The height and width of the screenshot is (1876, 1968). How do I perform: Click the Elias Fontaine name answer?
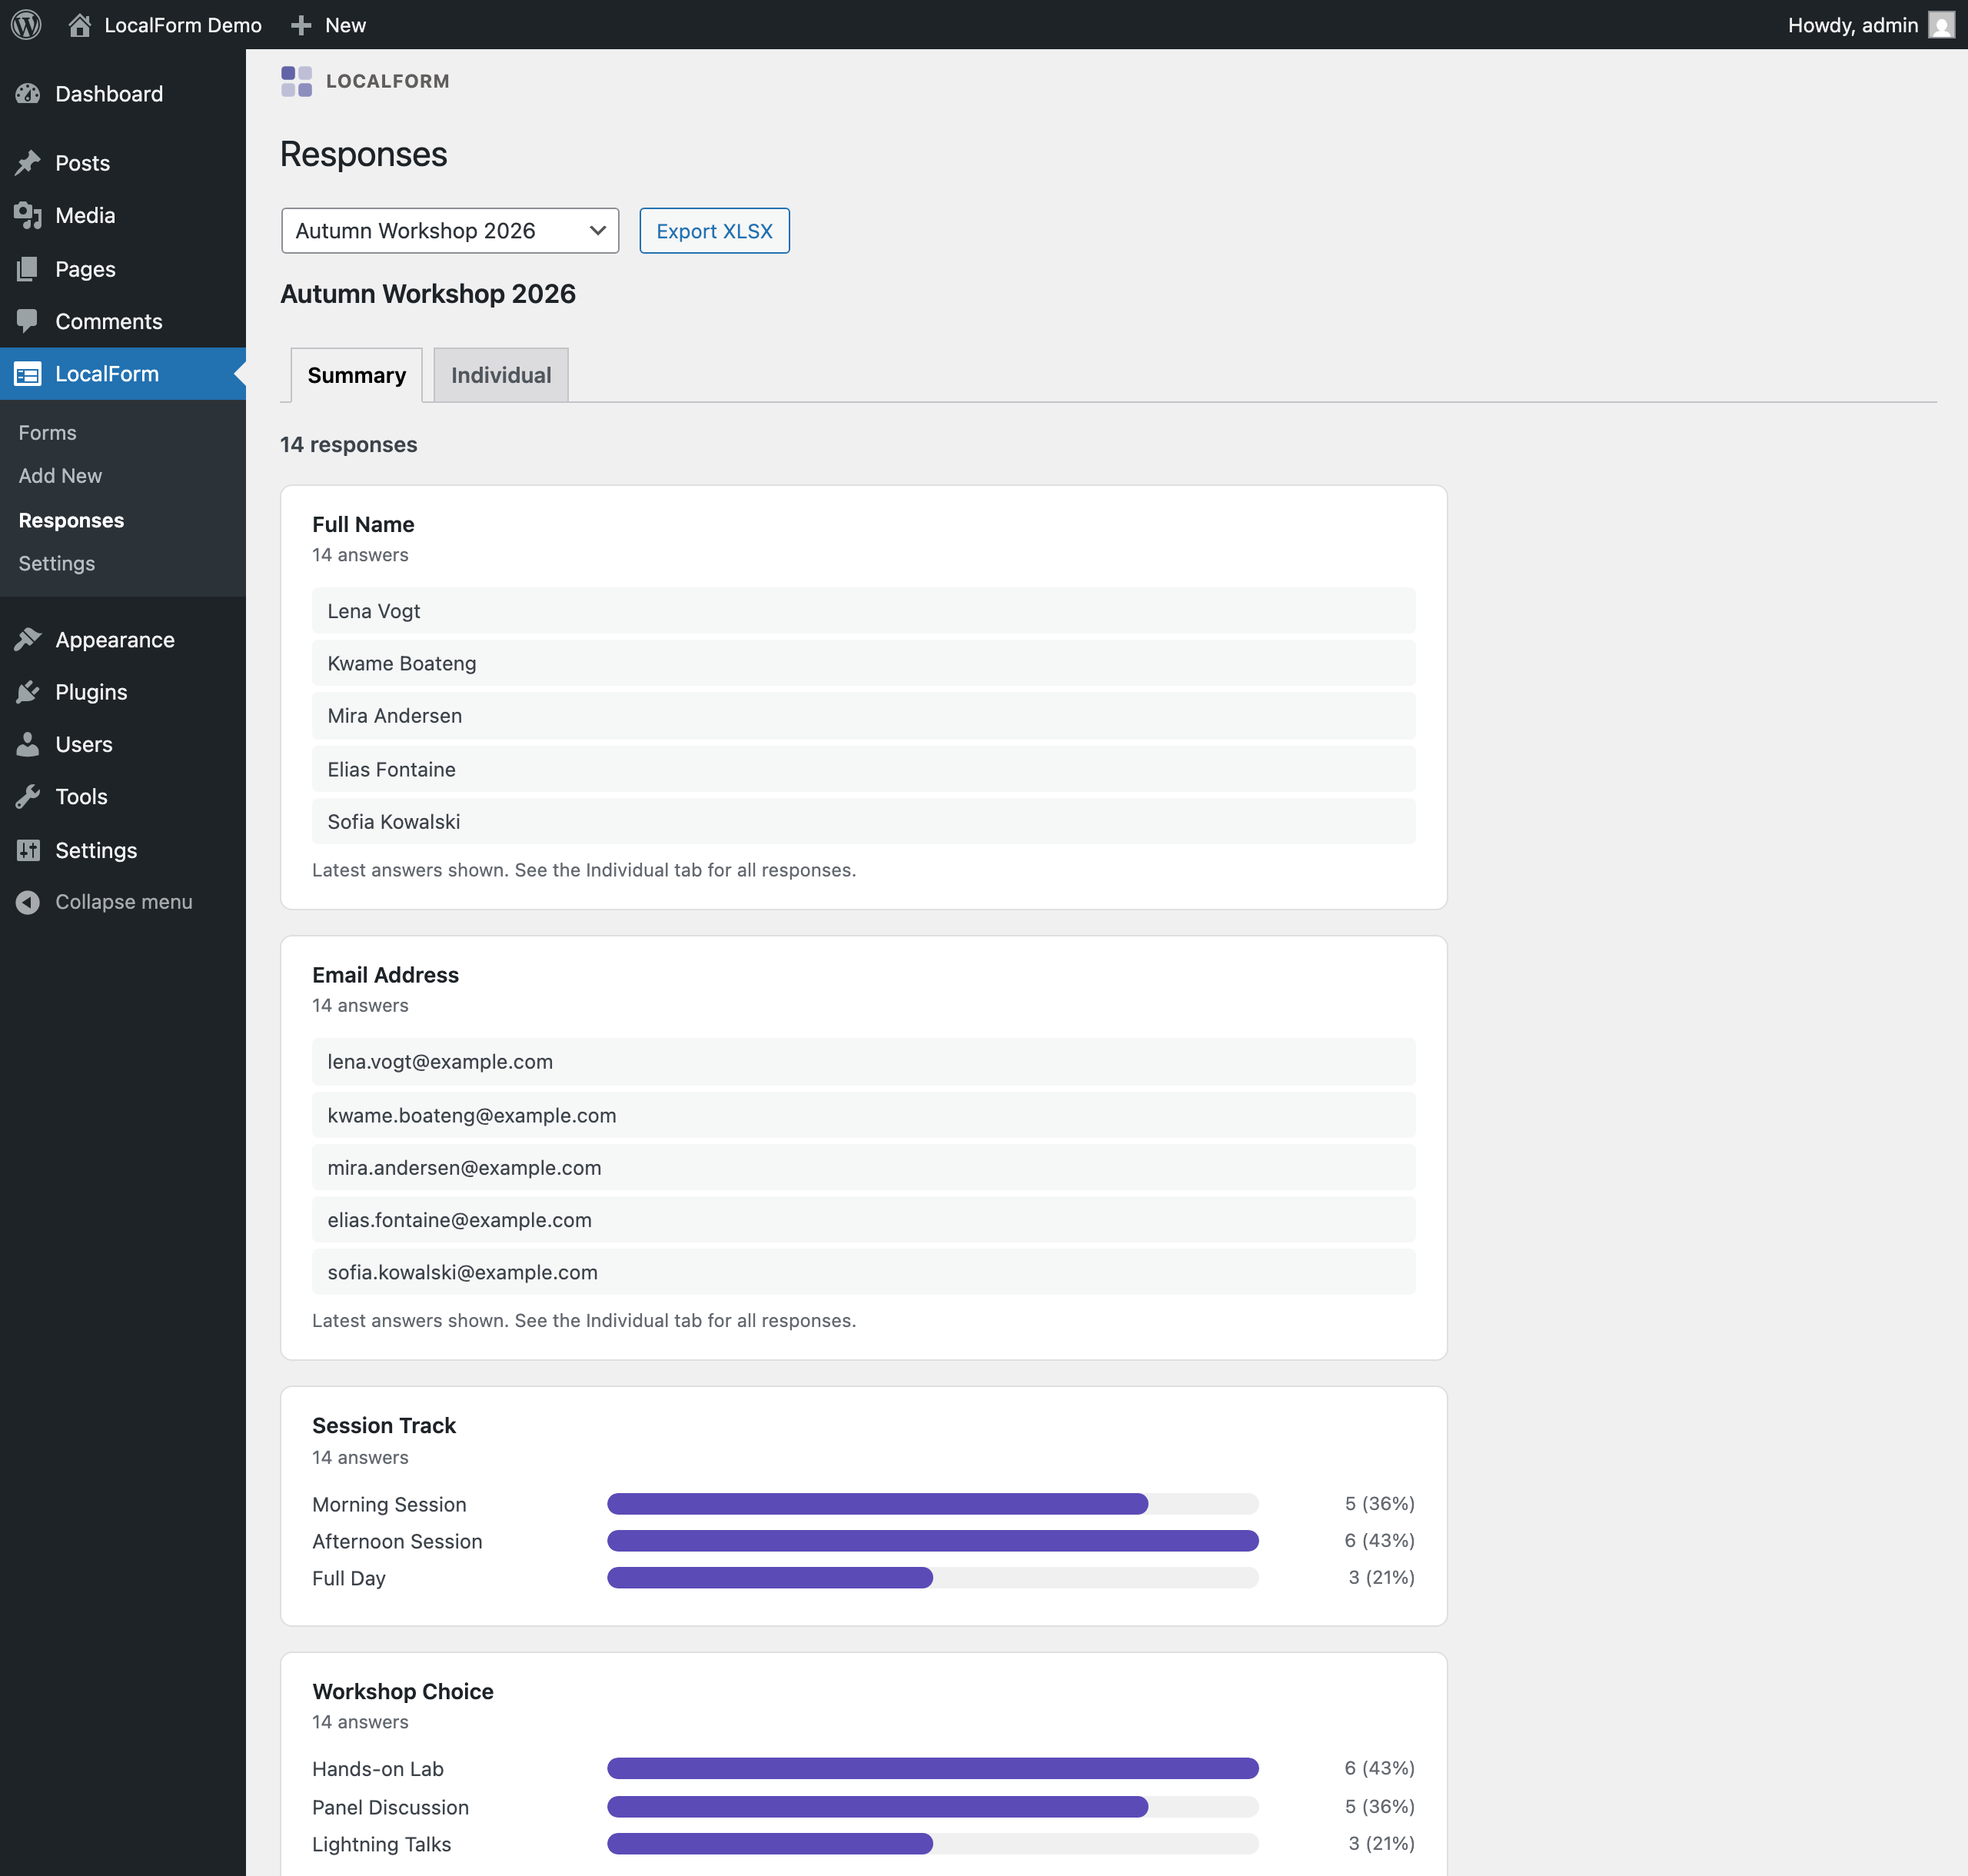click(863, 769)
